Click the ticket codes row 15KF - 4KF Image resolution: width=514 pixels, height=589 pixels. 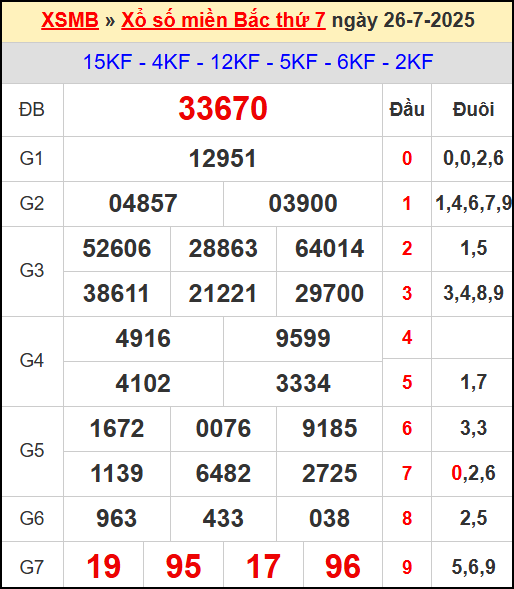pyautogui.click(x=258, y=62)
